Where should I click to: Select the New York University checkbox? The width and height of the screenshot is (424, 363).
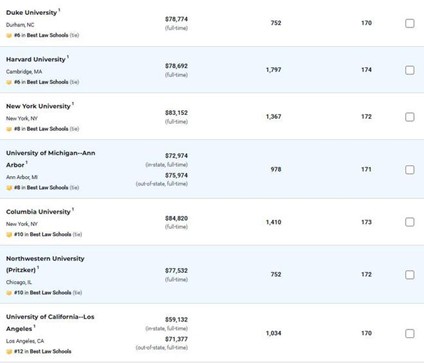[410, 117]
